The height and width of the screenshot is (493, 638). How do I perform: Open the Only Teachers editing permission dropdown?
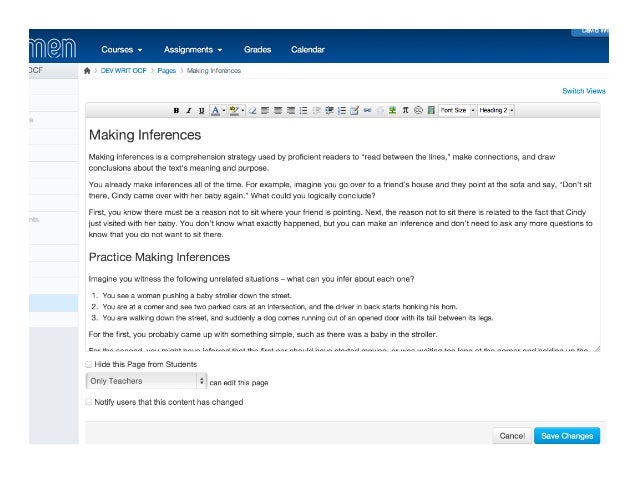click(146, 381)
